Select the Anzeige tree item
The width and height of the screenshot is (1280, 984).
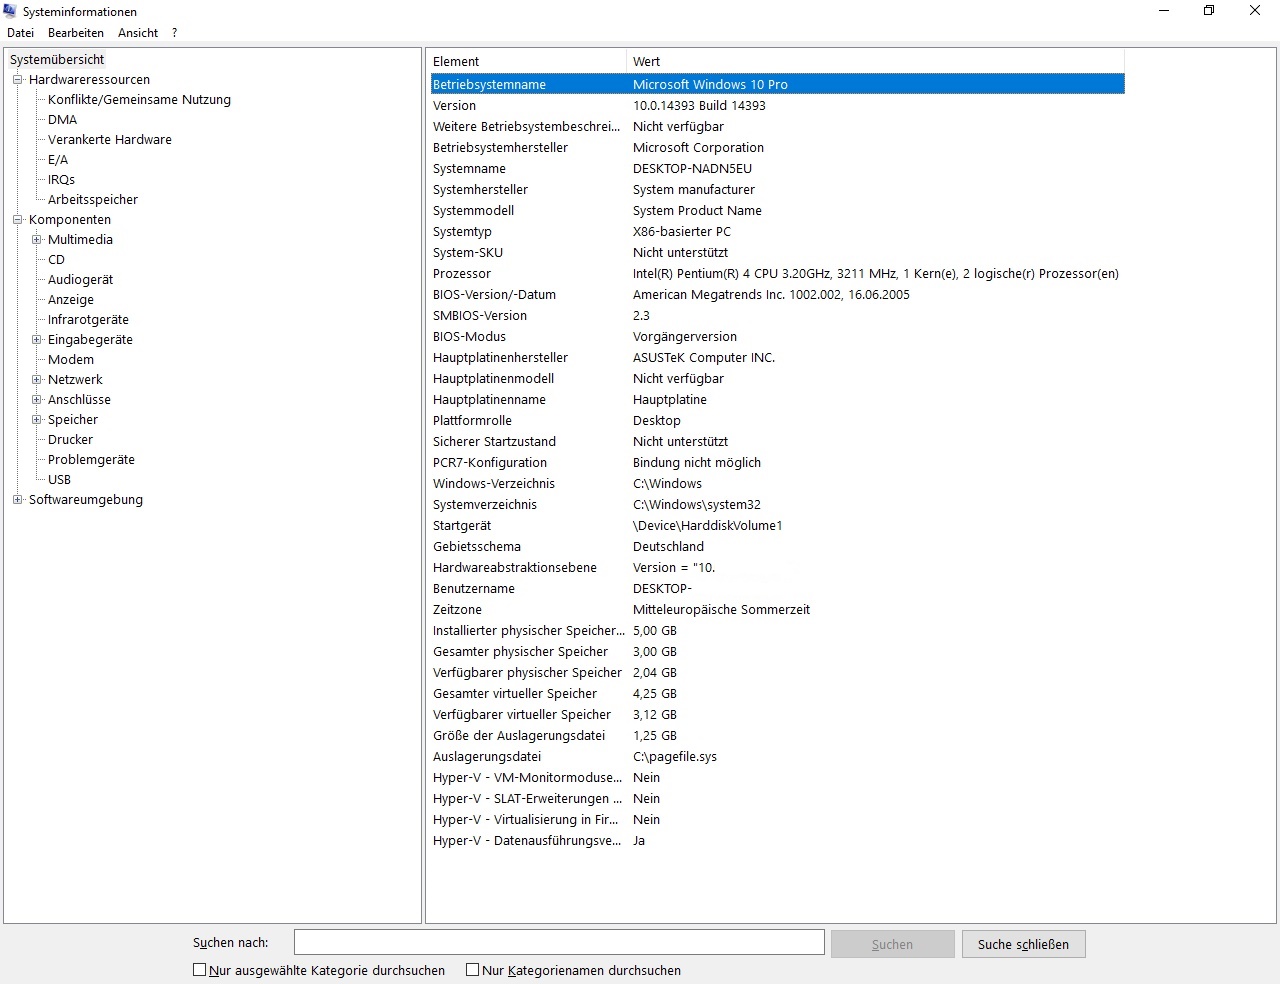tap(71, 300)
